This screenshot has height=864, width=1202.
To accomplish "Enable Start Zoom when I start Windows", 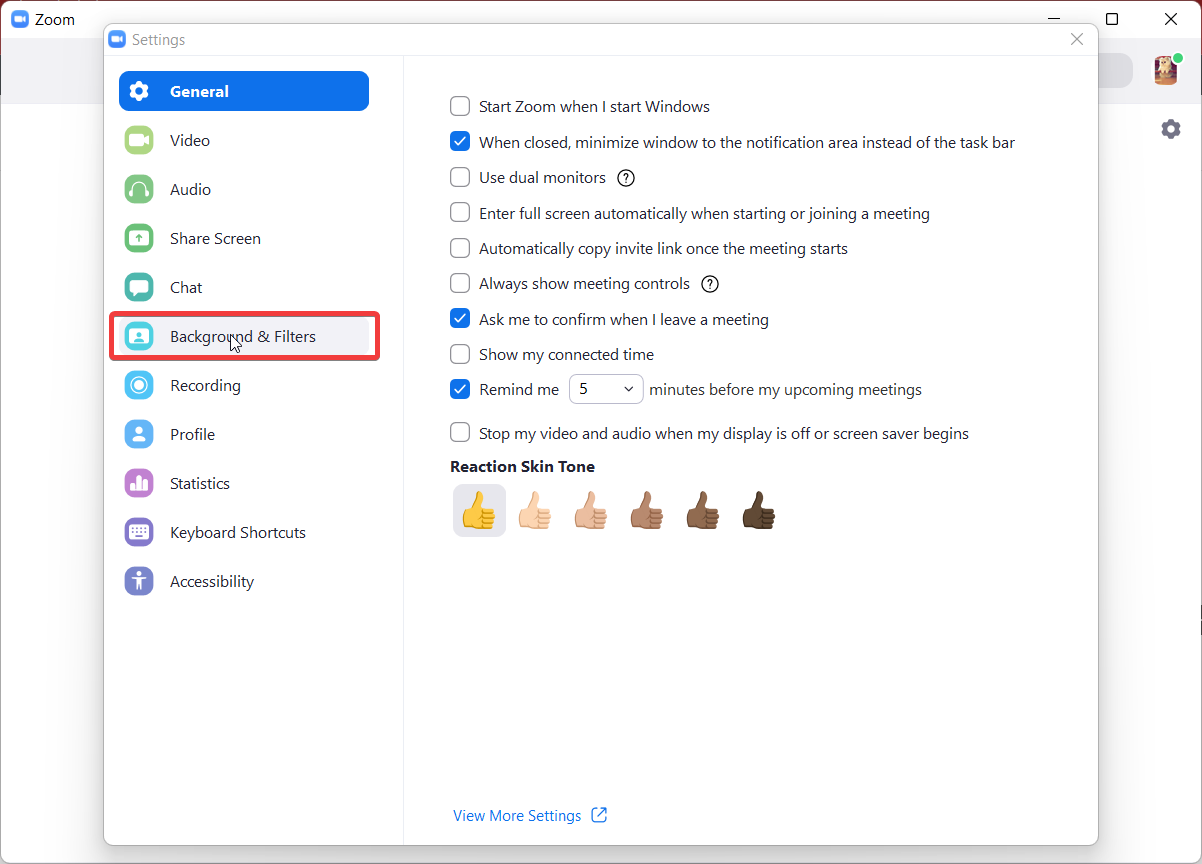I will [460, 106].
